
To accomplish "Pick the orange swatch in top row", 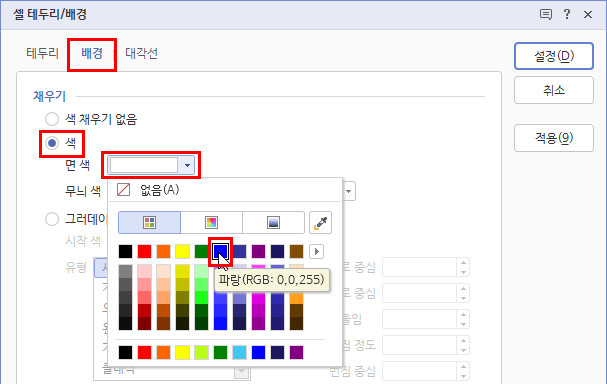I will tap(163, 252).
